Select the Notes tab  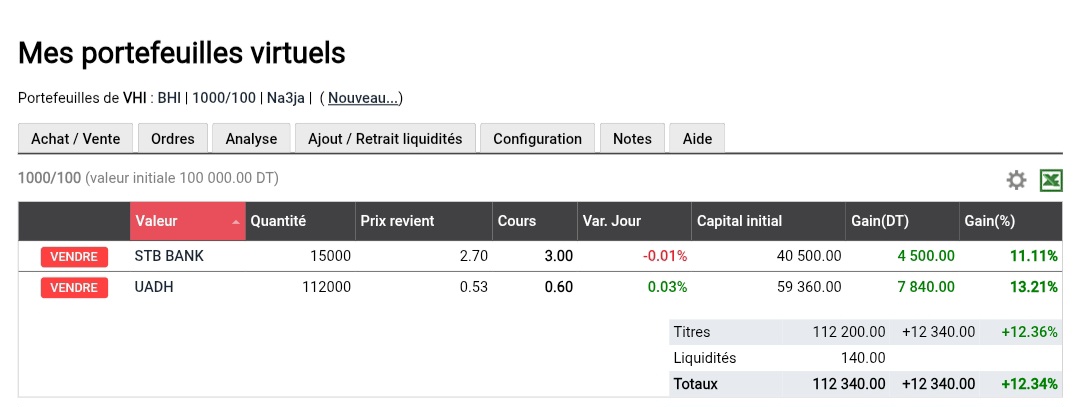tap(632, 139)
